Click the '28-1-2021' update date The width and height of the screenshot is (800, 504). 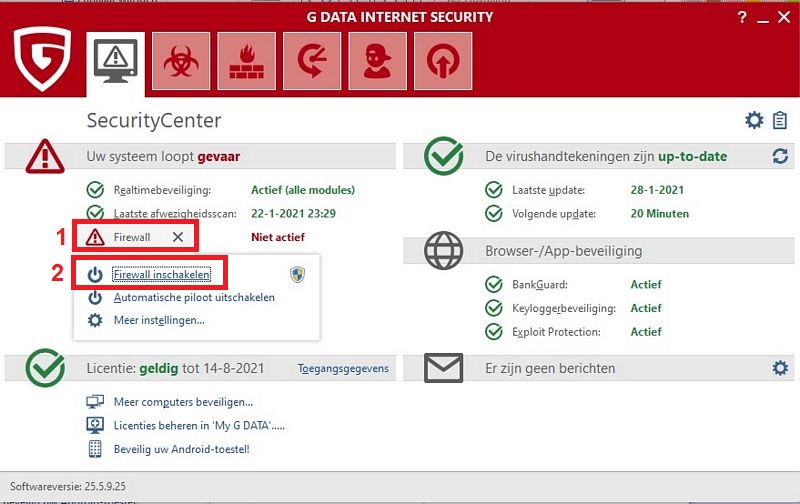657,190
